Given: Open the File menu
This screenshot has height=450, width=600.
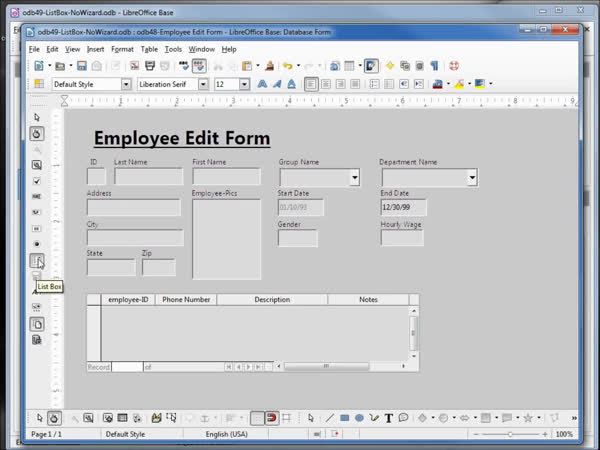Looking at the screenshot, I should [x=34, y=49].
